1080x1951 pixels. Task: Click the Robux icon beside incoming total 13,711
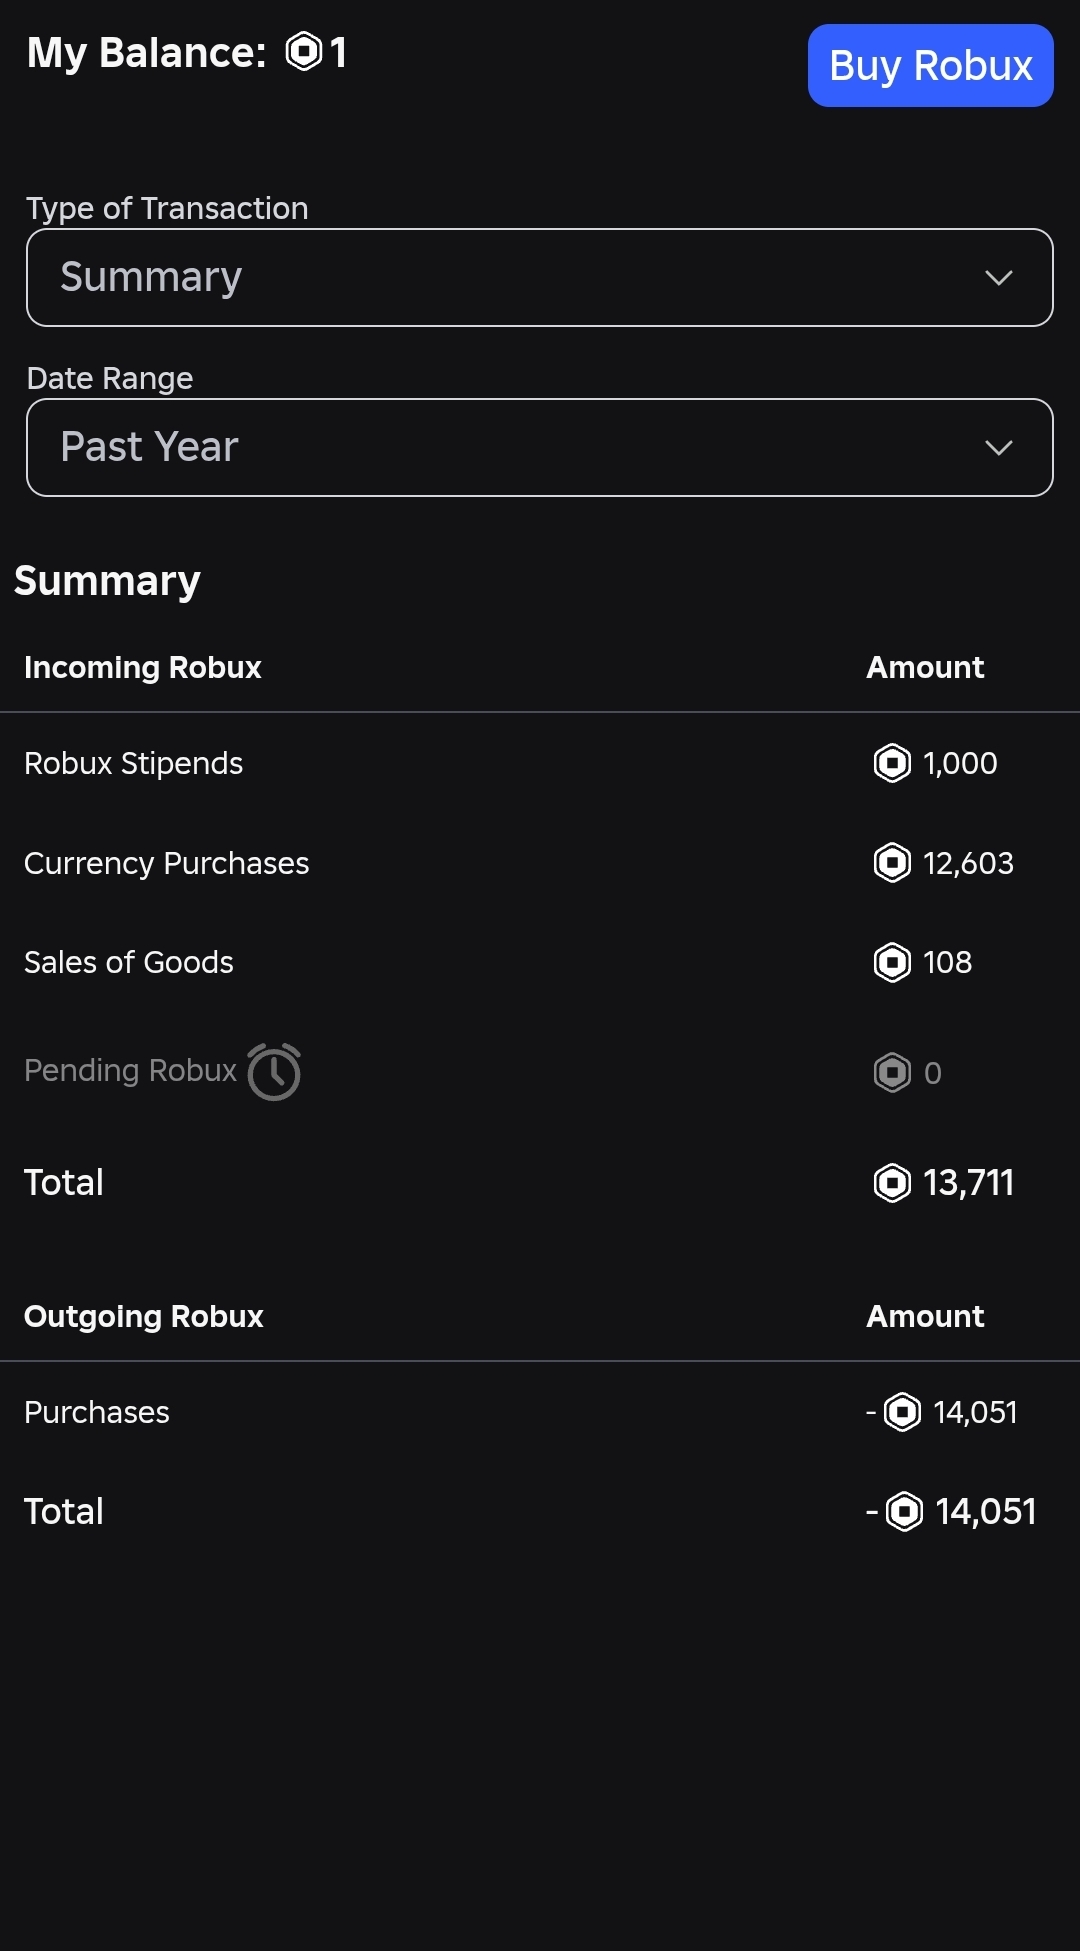tap(892, 1183)
